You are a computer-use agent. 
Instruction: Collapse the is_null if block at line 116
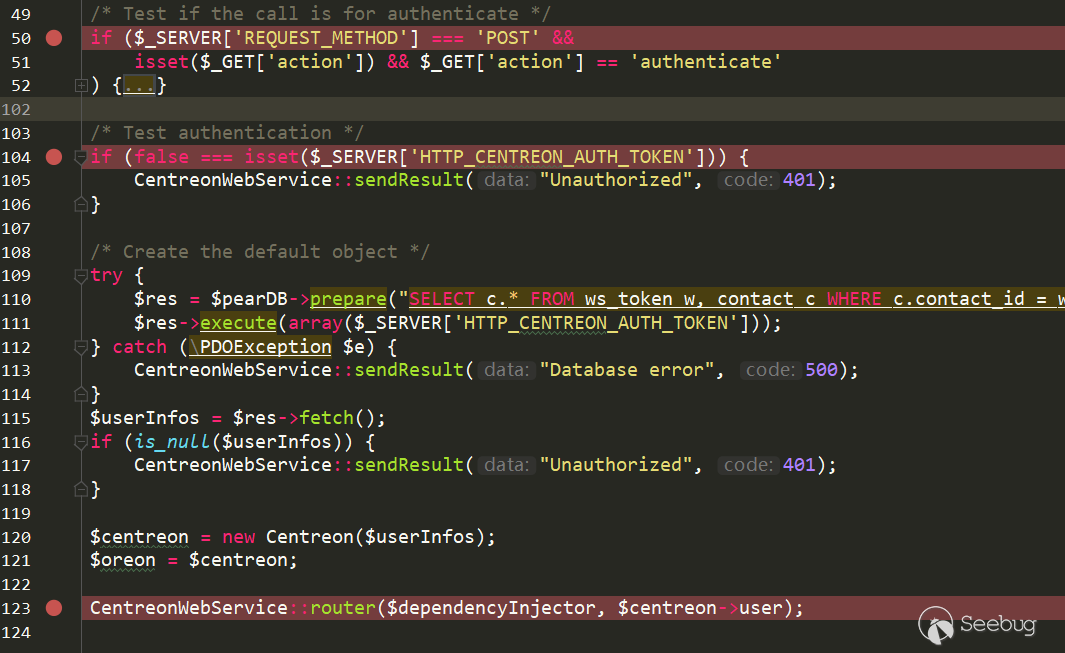[x=81, y=442]
